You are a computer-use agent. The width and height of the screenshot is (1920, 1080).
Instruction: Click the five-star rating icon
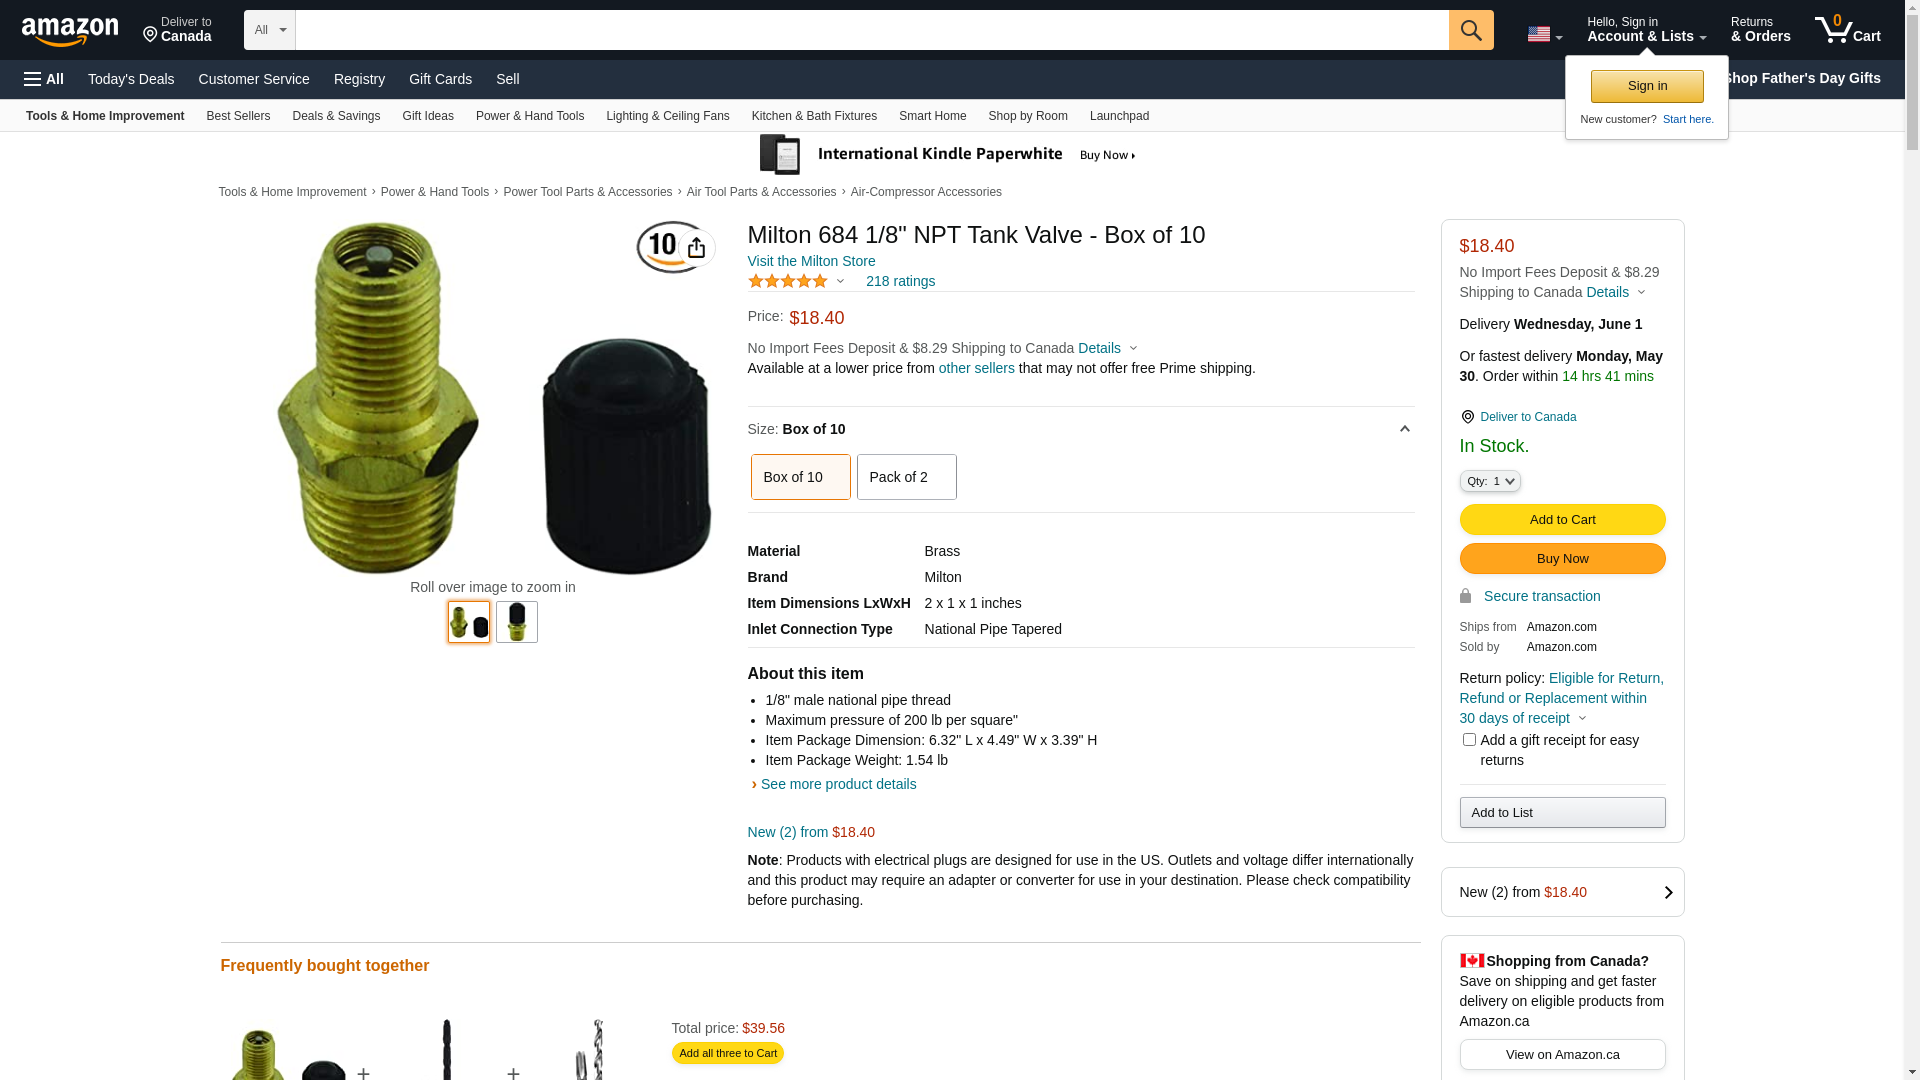point(788,281)
